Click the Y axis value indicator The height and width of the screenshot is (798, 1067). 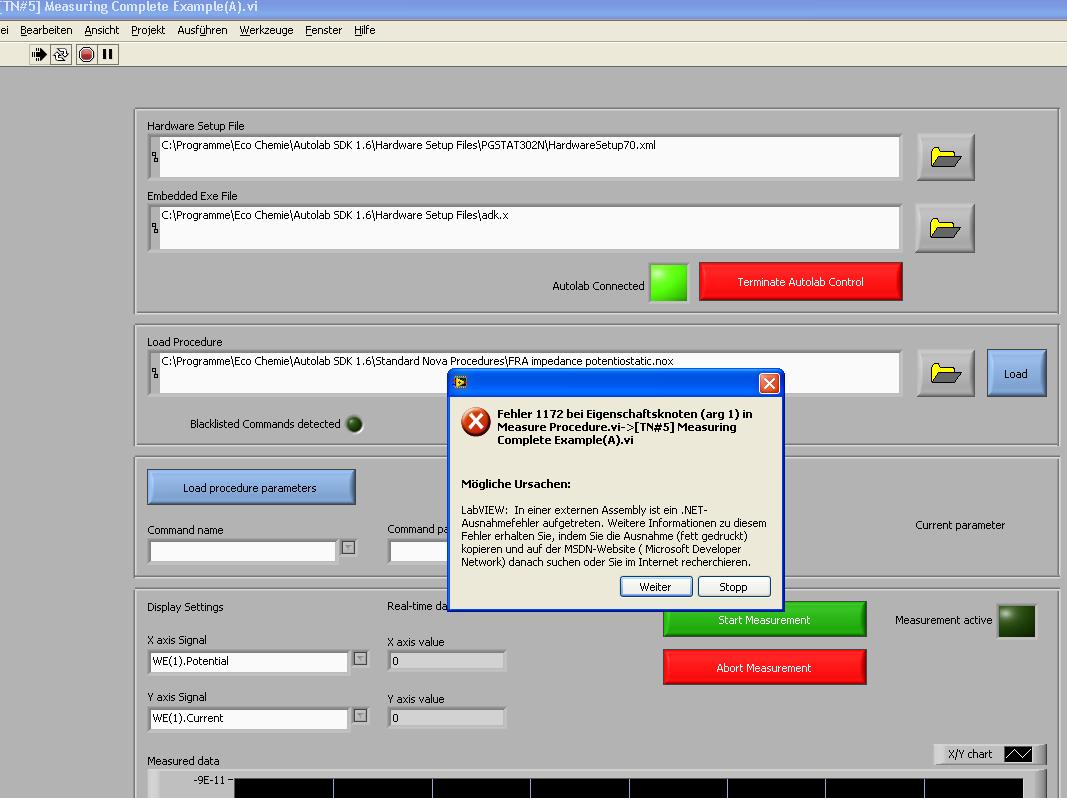click(x=446, y=718)
